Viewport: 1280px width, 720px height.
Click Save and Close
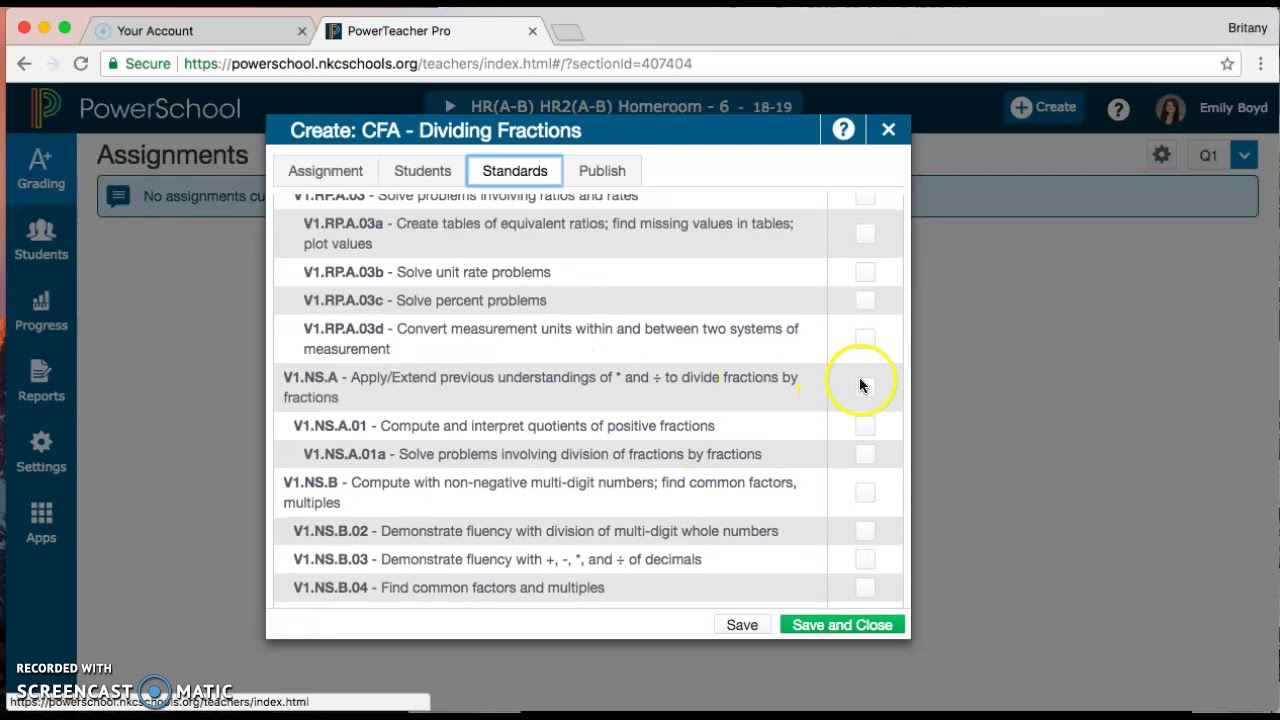click(842, 625)
